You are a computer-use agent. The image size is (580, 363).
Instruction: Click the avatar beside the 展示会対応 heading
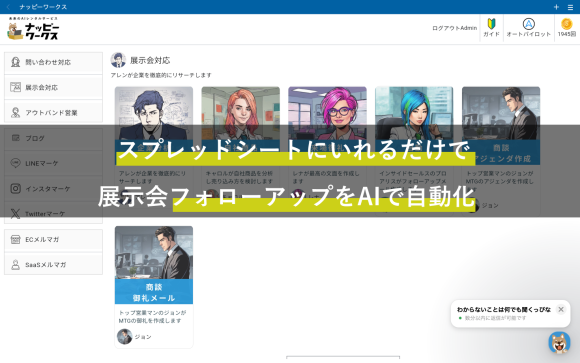point(118,60)
